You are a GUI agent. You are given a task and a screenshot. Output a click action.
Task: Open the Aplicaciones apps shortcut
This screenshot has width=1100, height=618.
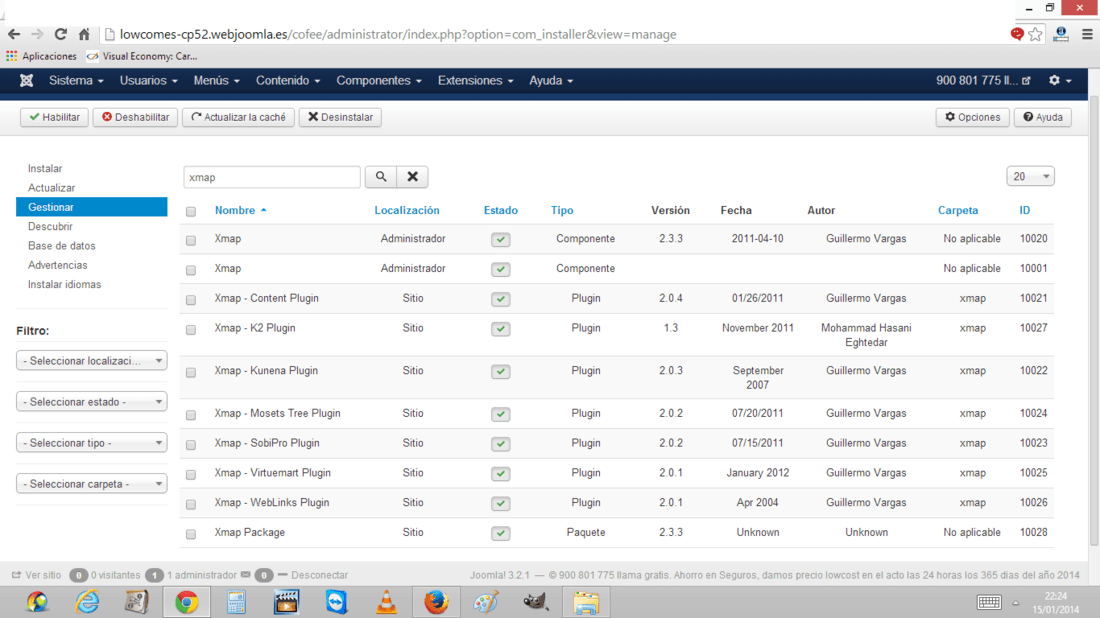pos(42,56)
